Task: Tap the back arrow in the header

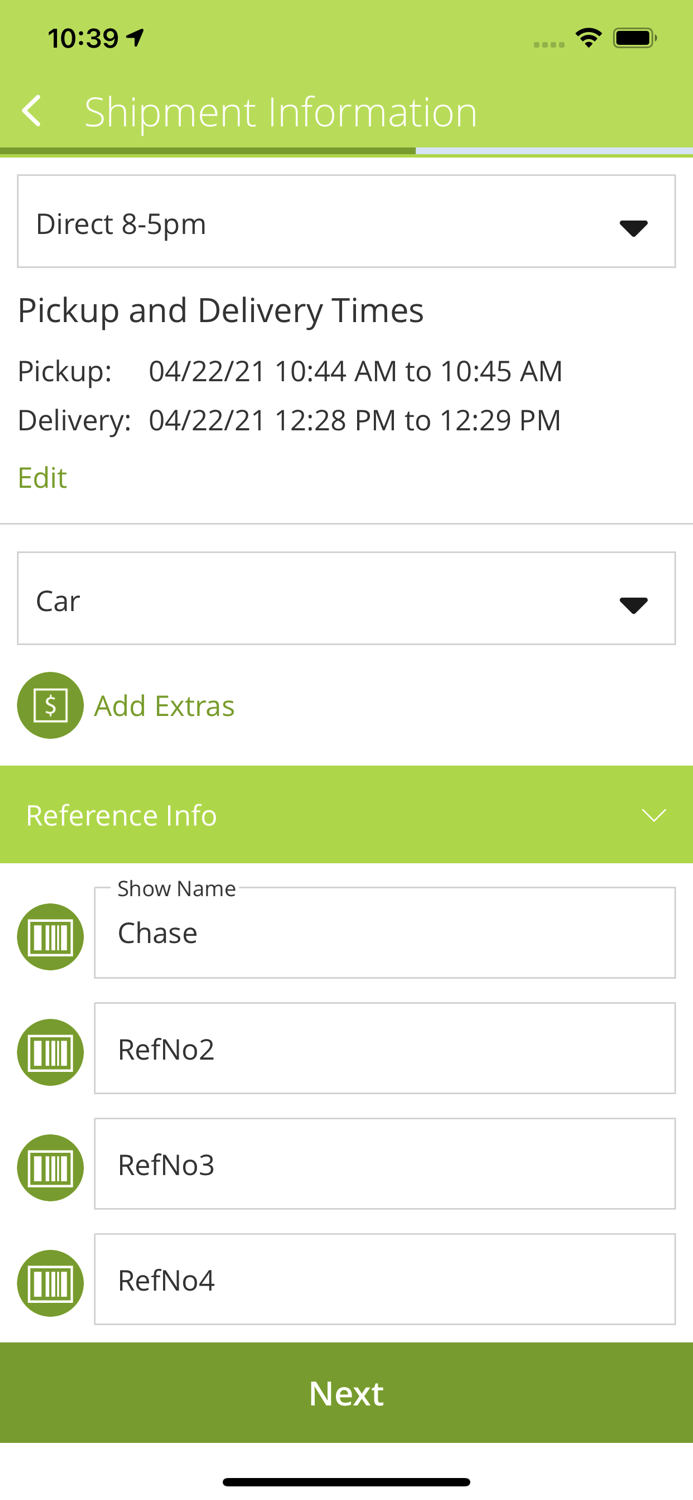Action: pos(30,111)
